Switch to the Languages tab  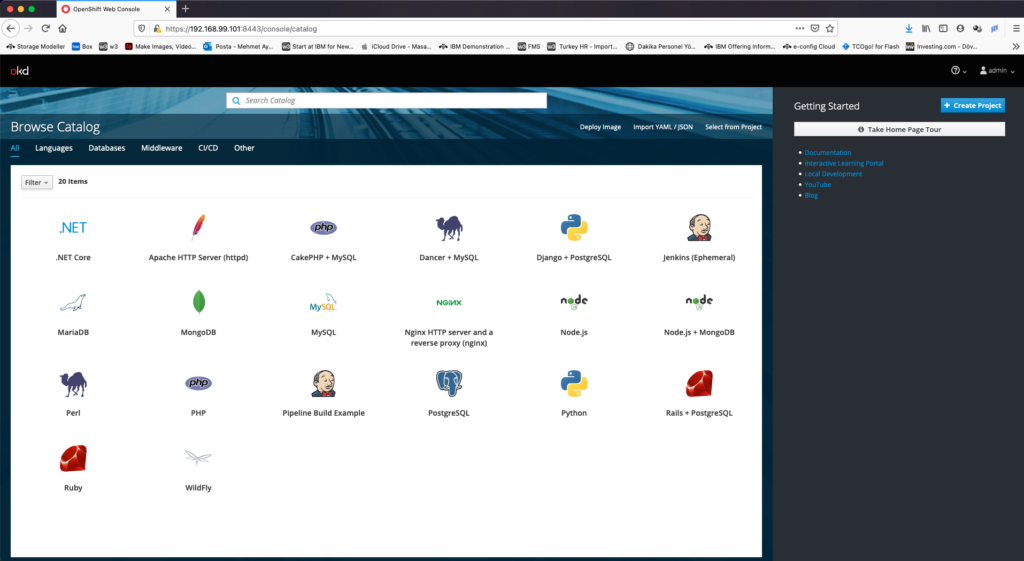point(54,148)
